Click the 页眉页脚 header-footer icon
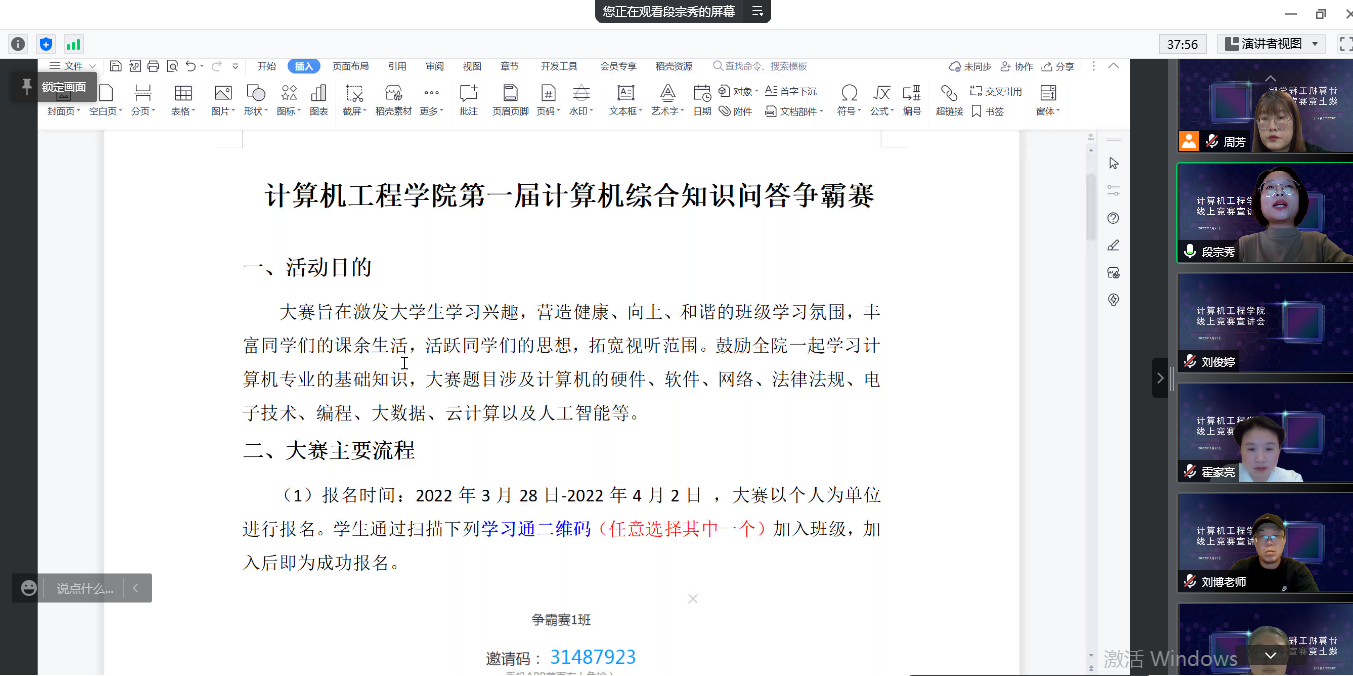This screenshot has width=1353, height=676. tap(510, 99)
